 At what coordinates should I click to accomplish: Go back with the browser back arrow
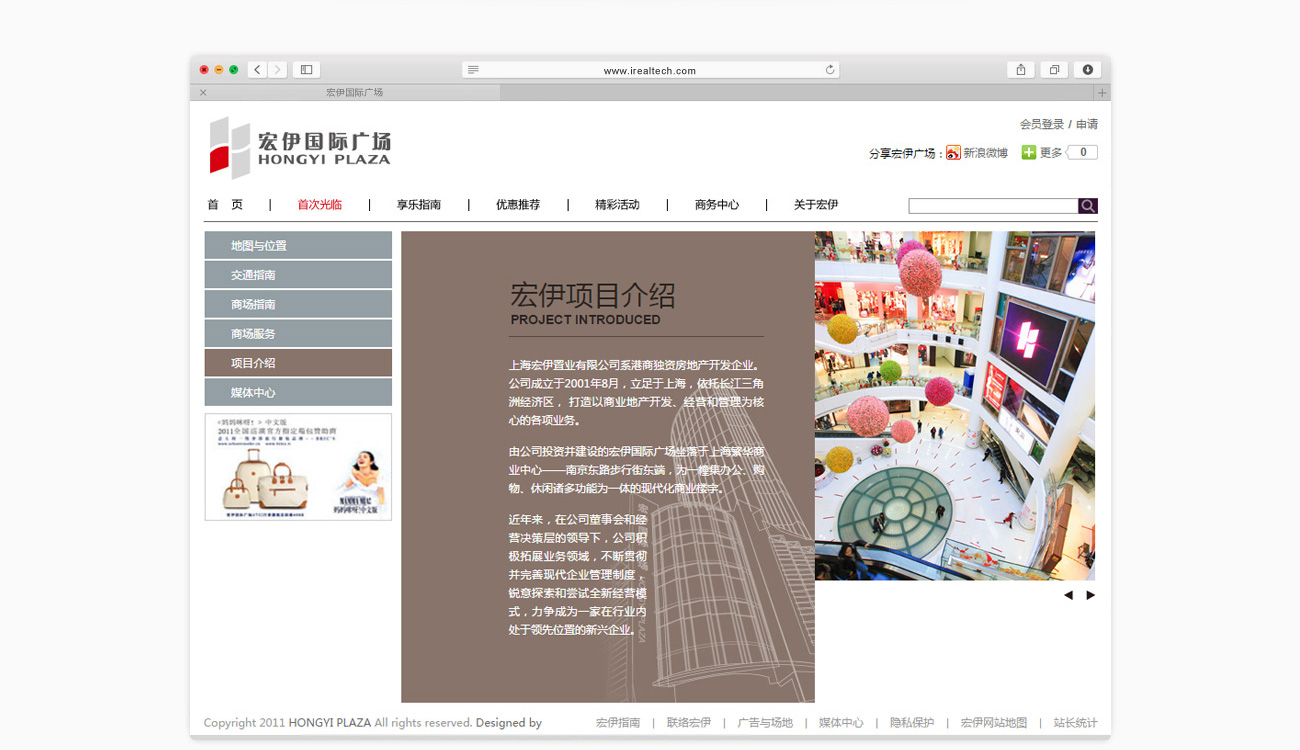258,70
